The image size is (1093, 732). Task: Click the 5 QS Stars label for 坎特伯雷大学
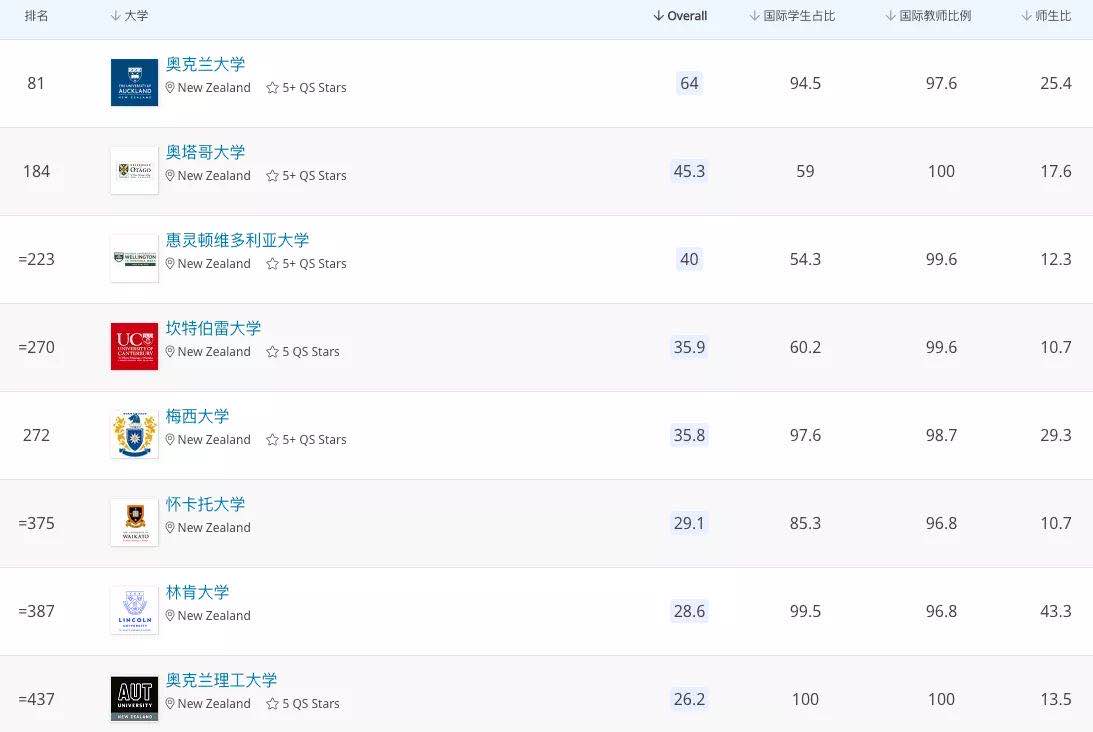[x=311, y=351]
